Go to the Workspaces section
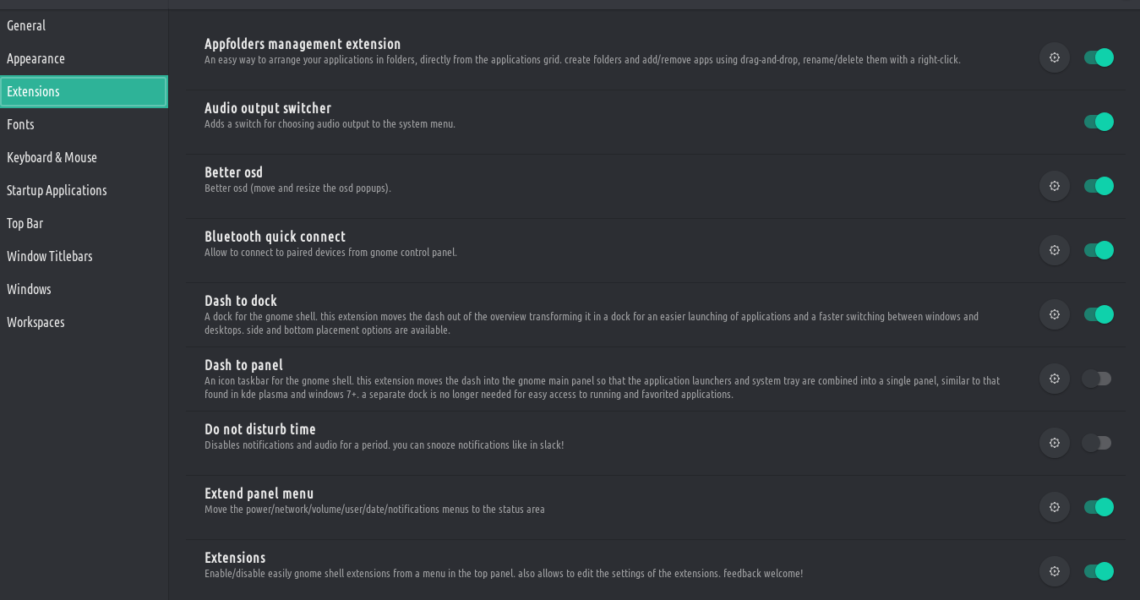This screenshot has width=1140, height=600. (x=36, y=323)
